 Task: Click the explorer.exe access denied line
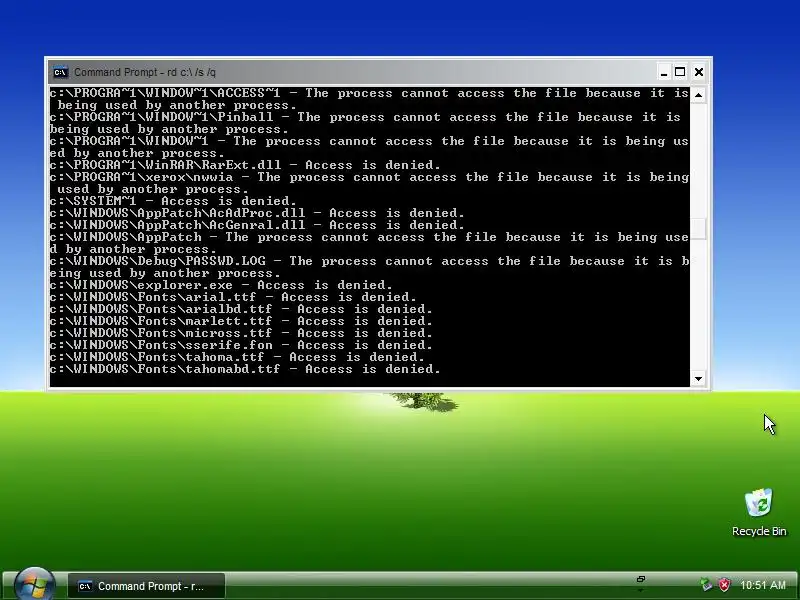coord(221,285)
